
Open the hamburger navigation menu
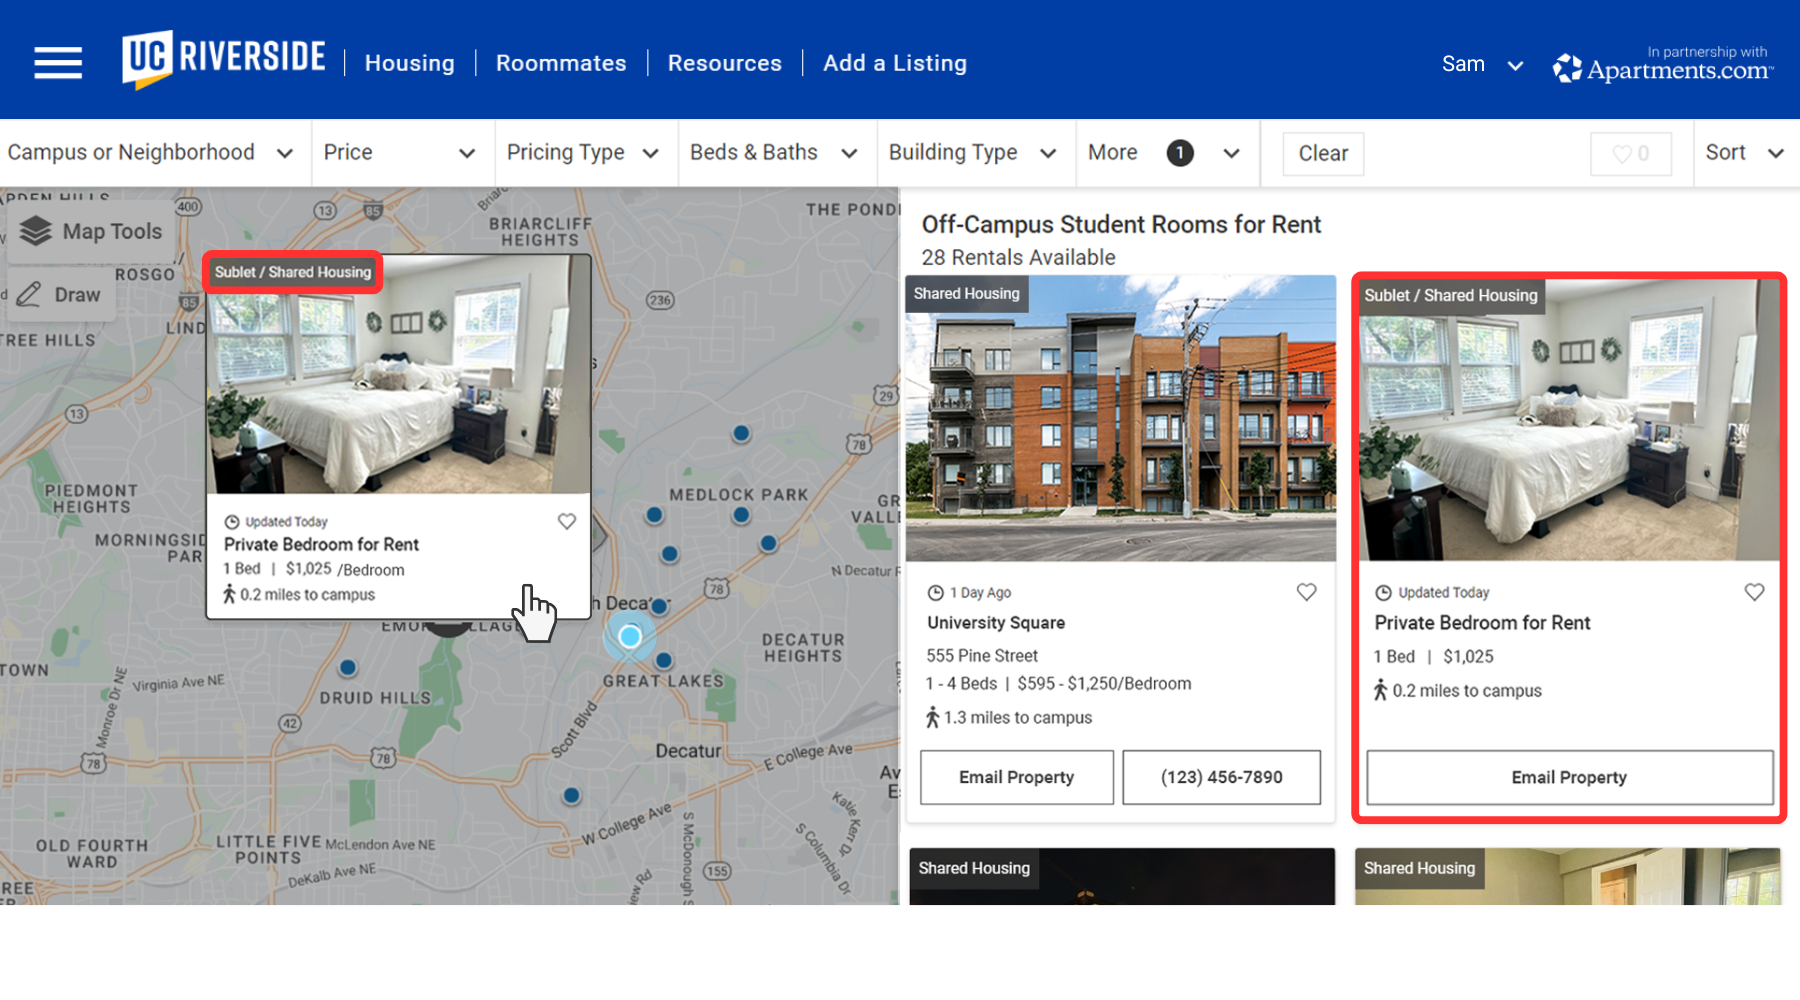(58, 63)
